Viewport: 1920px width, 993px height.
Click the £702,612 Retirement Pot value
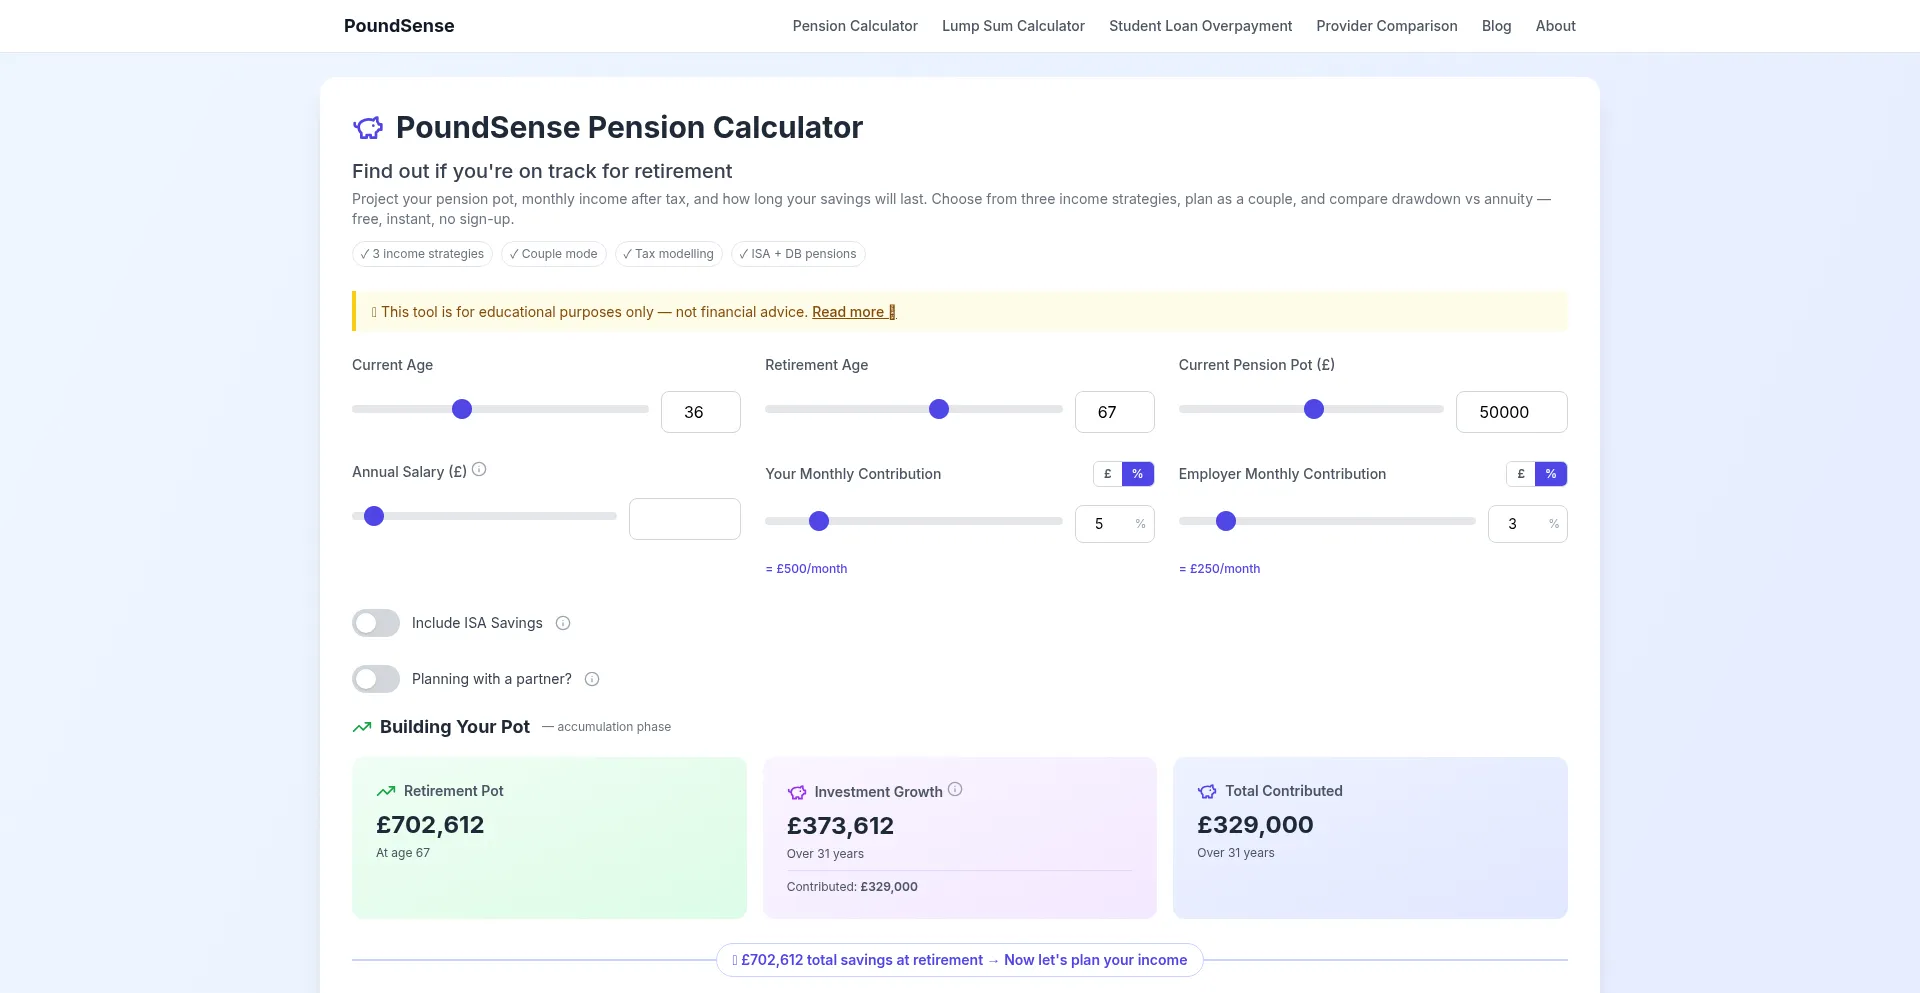(430, 825)
